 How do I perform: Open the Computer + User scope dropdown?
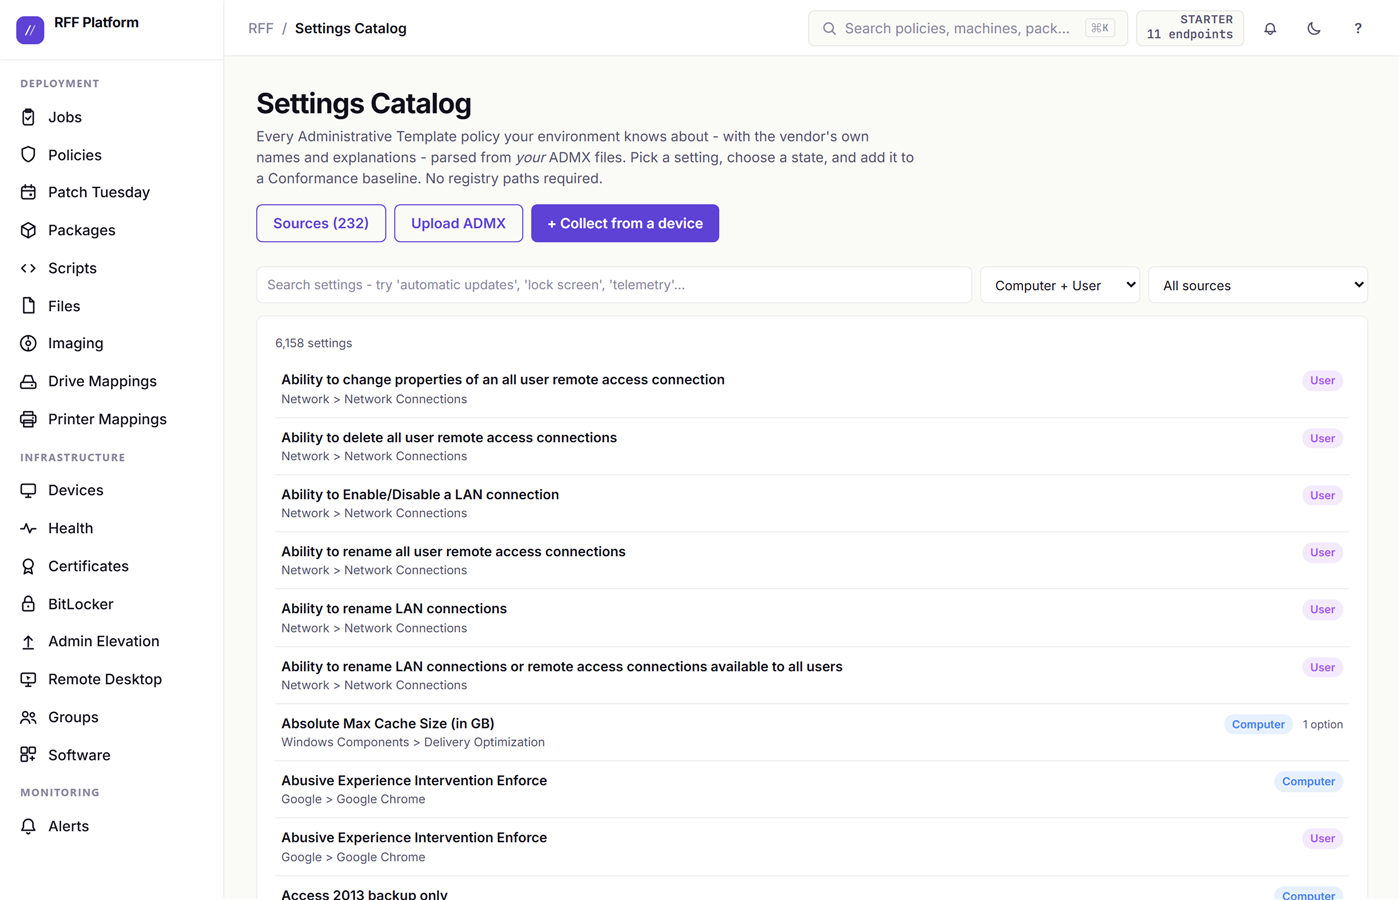[x=1060, y=285]
